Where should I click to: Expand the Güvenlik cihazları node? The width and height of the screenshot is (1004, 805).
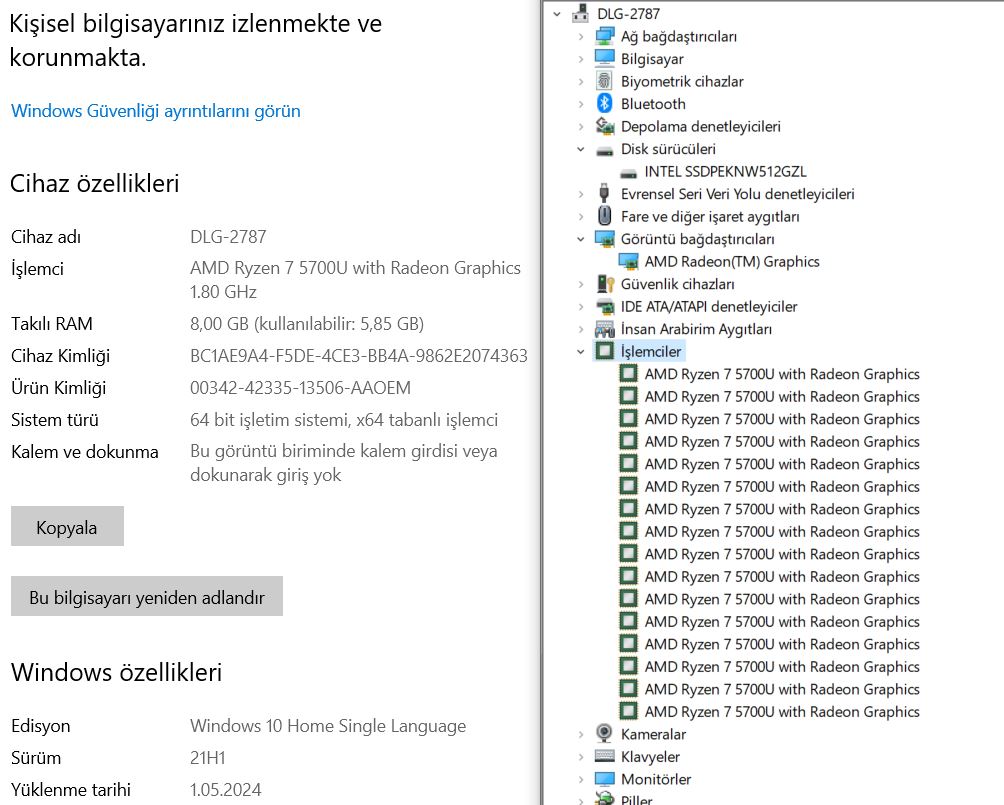581,284
